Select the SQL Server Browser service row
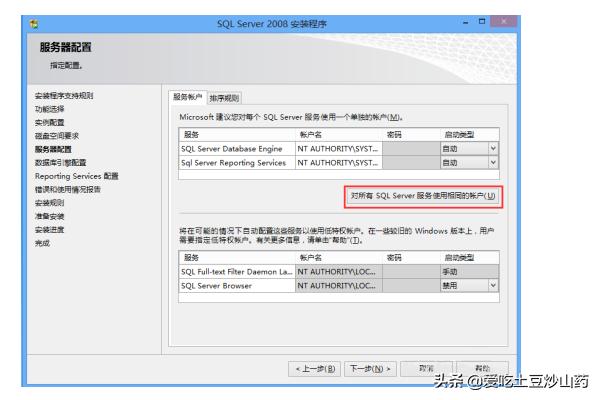This screenshot has height=400, width=600. 339,286
